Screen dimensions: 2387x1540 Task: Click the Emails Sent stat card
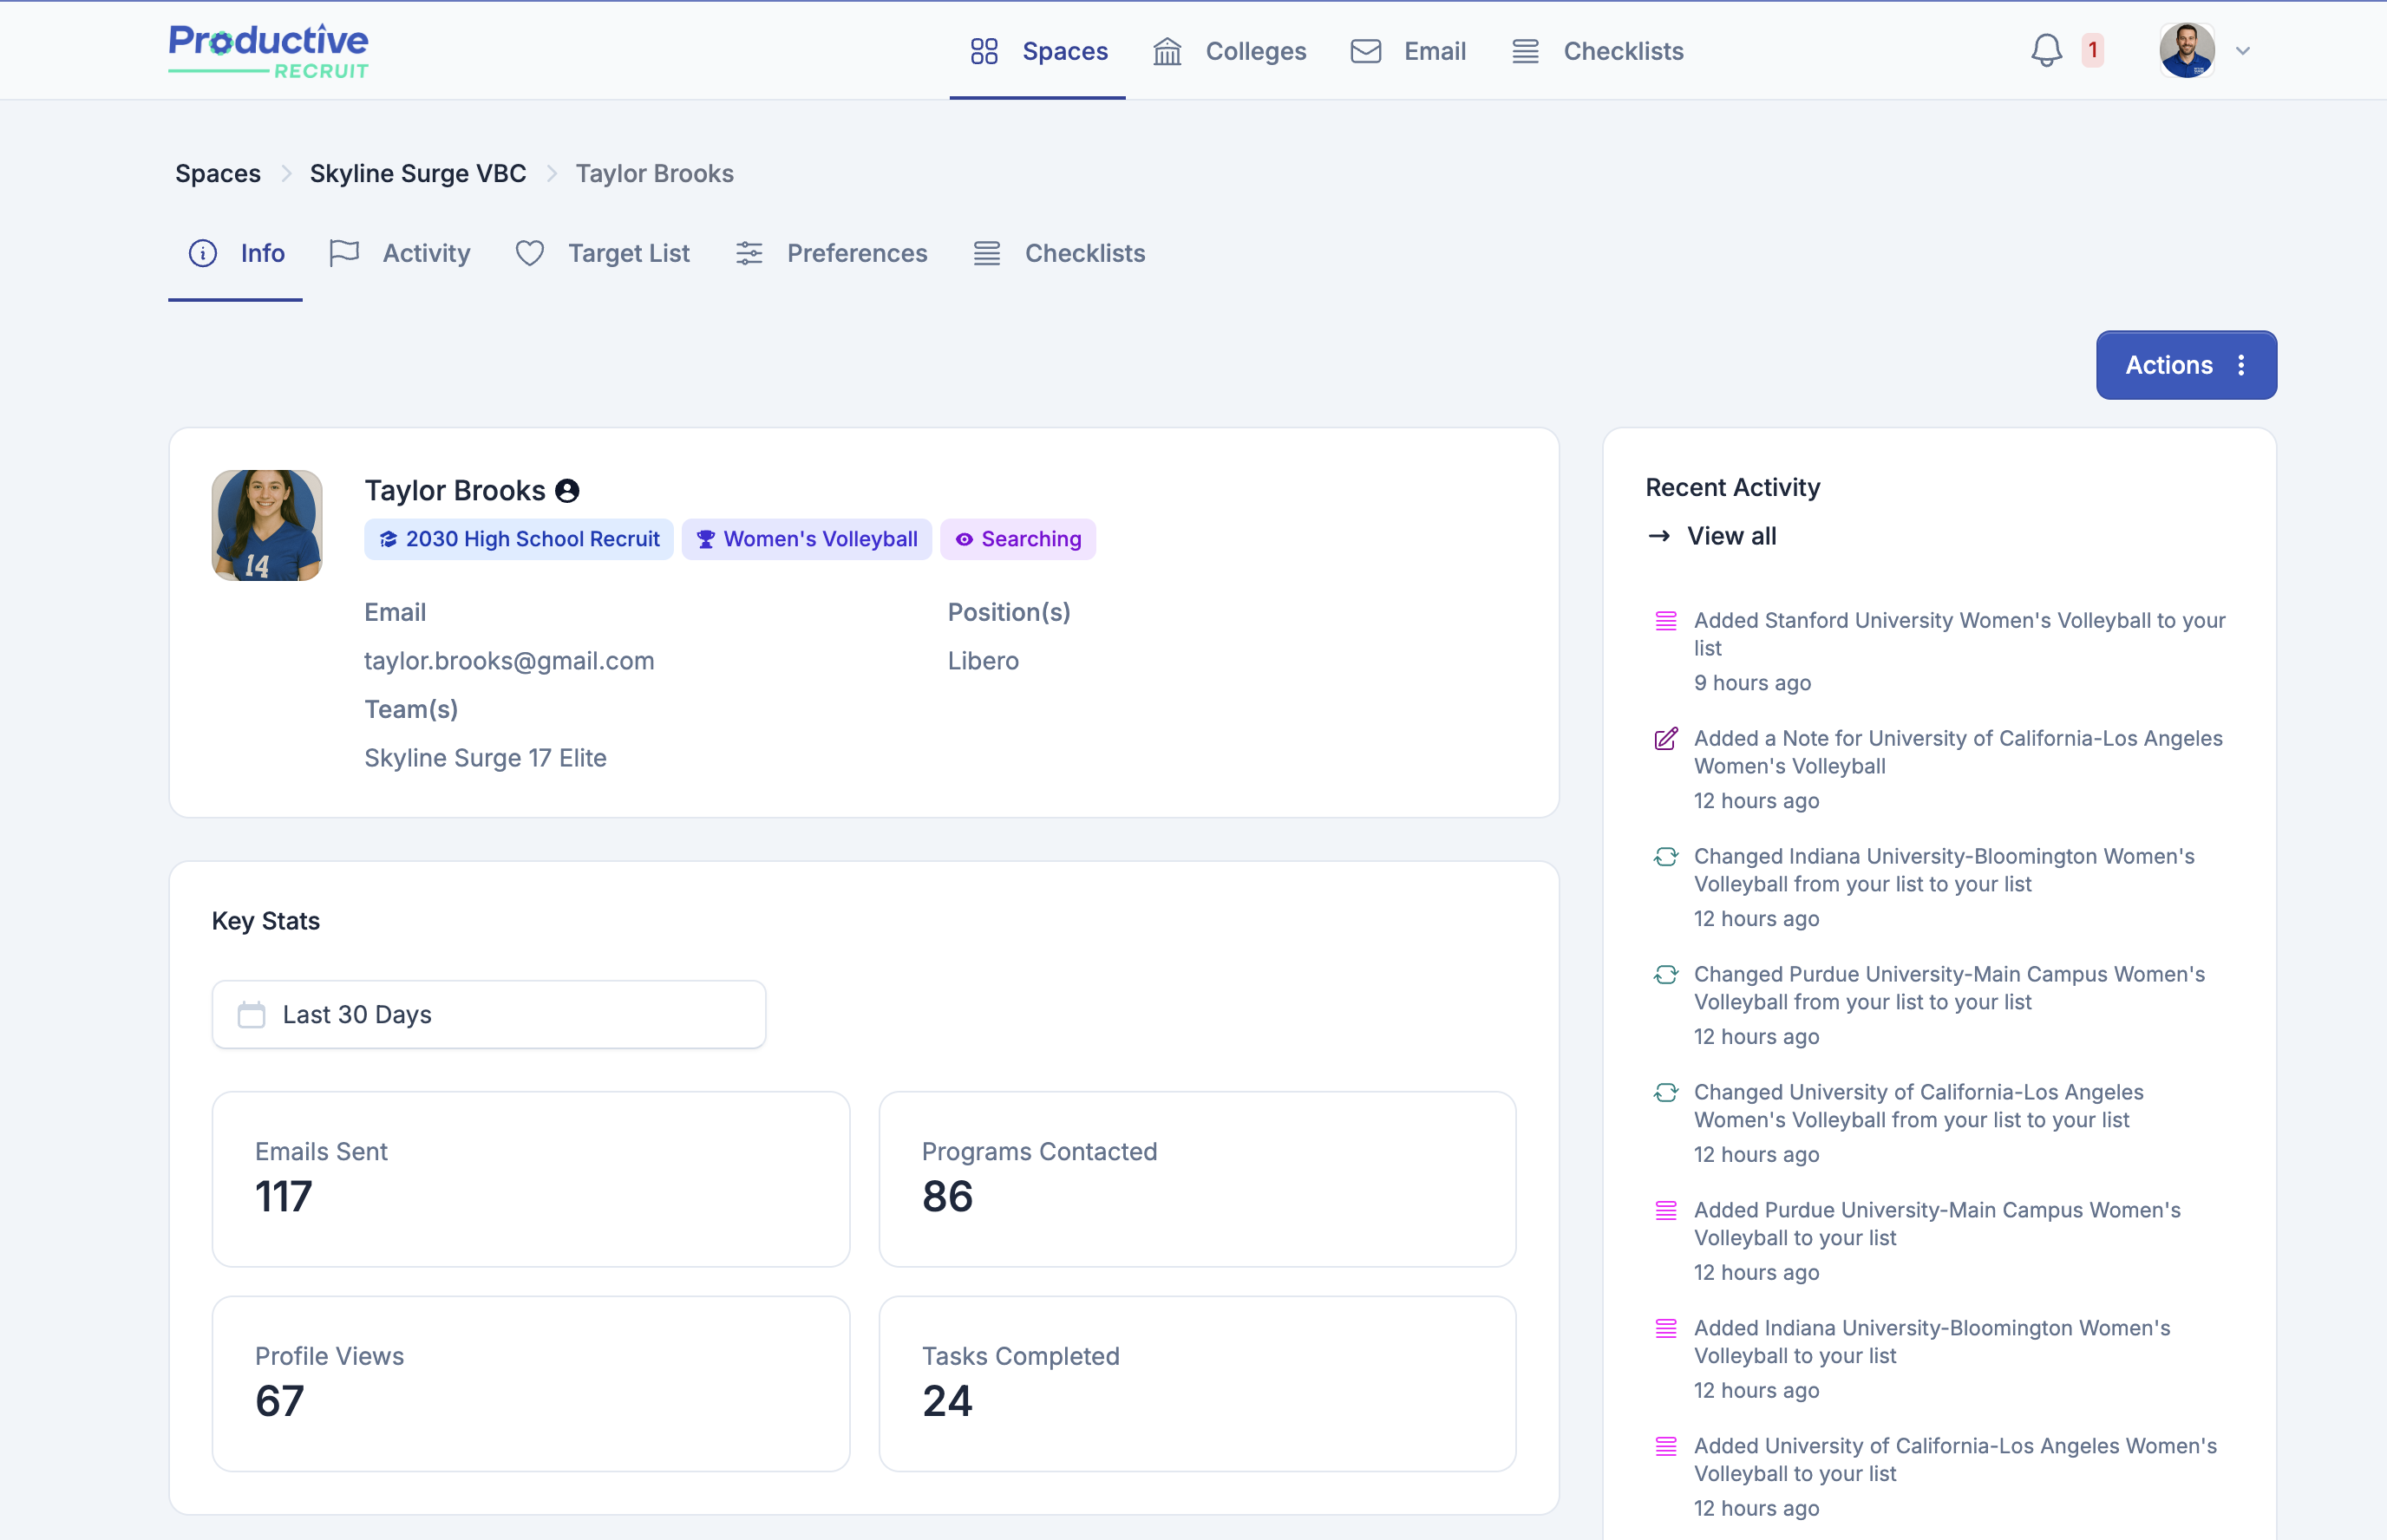[531, 1179]
